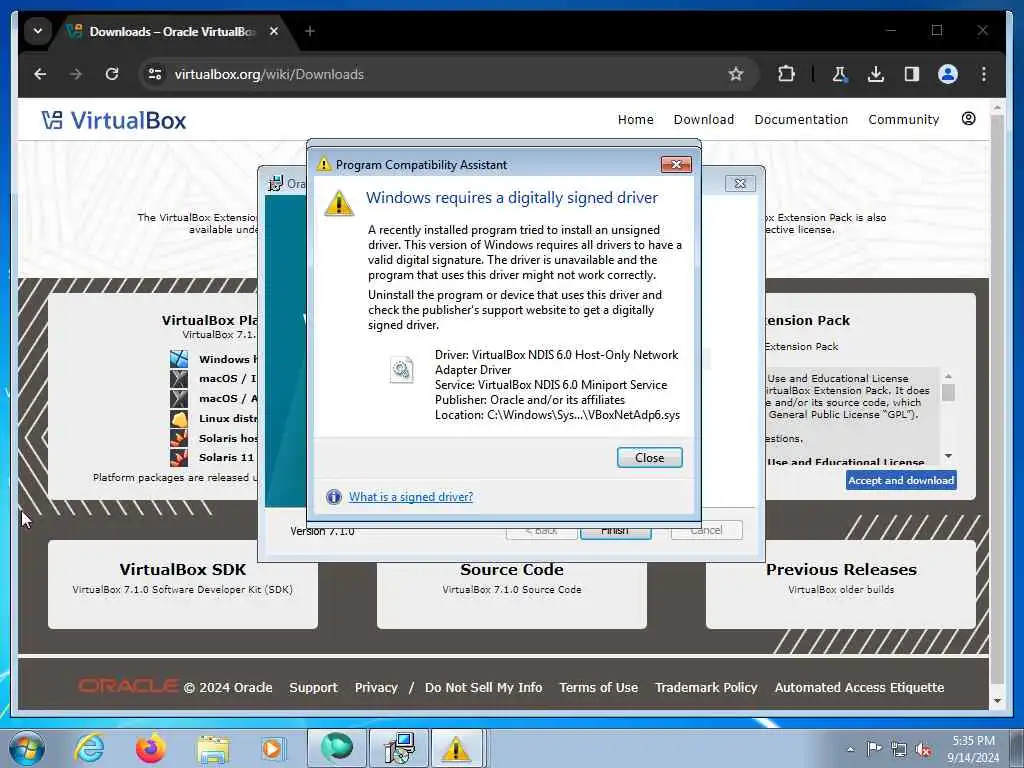Open Automated Access Etiquette footer link
Viewport: 1024px width, 768px height.
click(x=859, y=688)
